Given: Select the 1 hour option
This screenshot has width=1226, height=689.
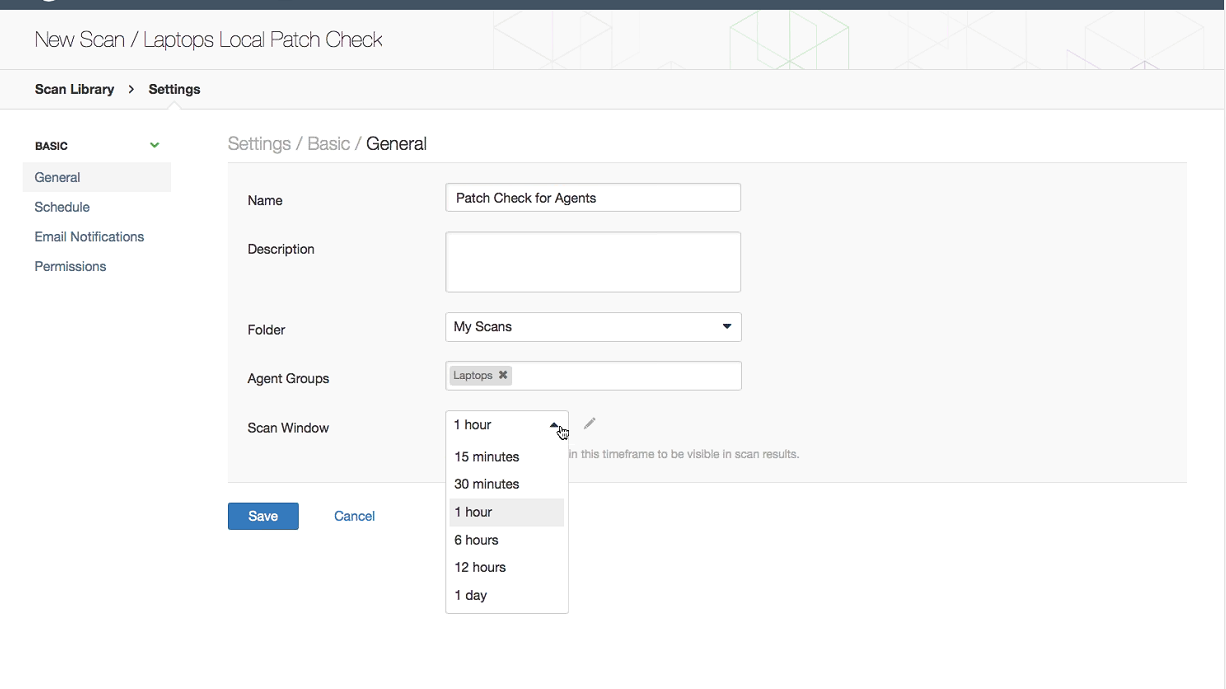Looking at the screenshot, I should click(474, 512).
